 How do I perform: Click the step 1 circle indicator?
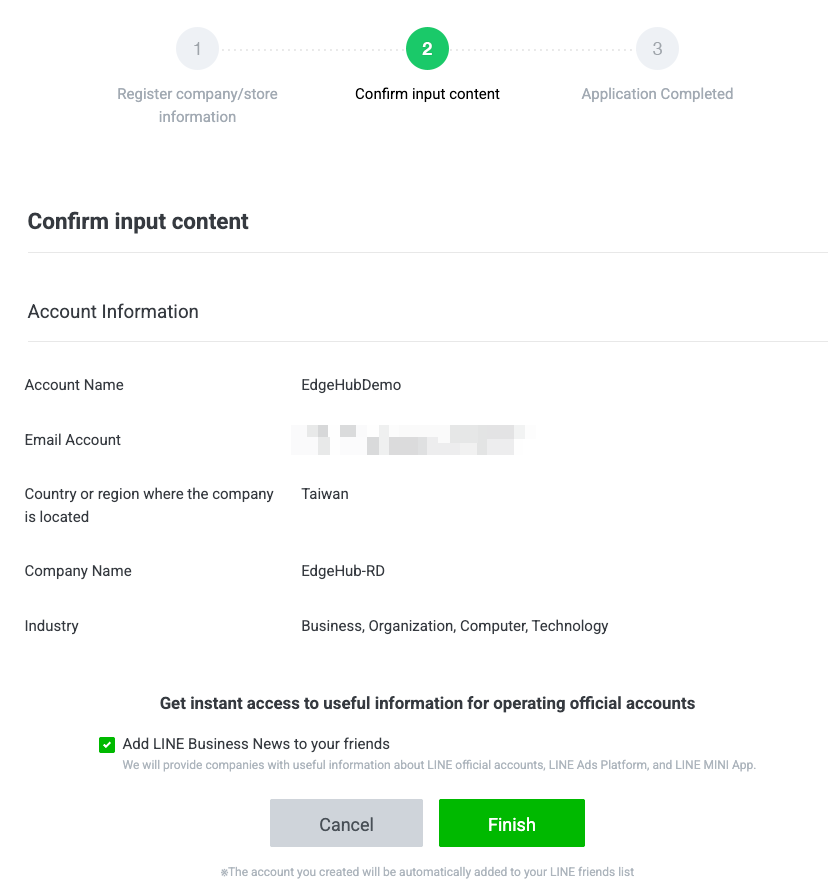pyautogui.click(x=197, y=49)
